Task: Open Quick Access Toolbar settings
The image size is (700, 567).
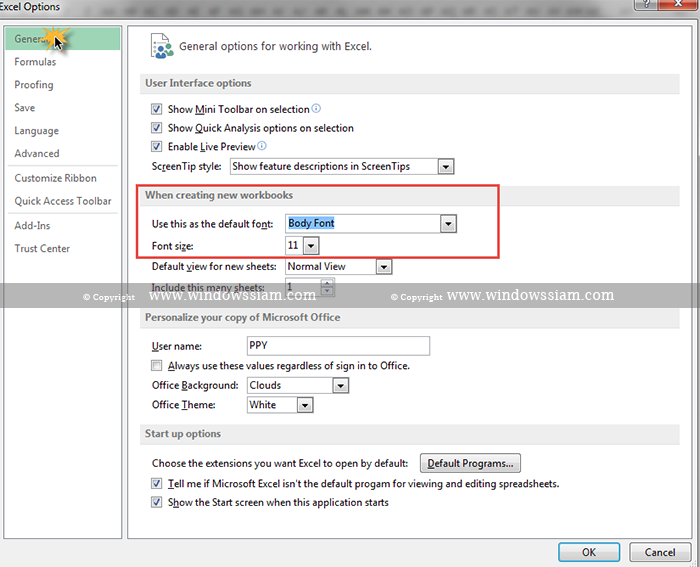Action: pos(63,201)
